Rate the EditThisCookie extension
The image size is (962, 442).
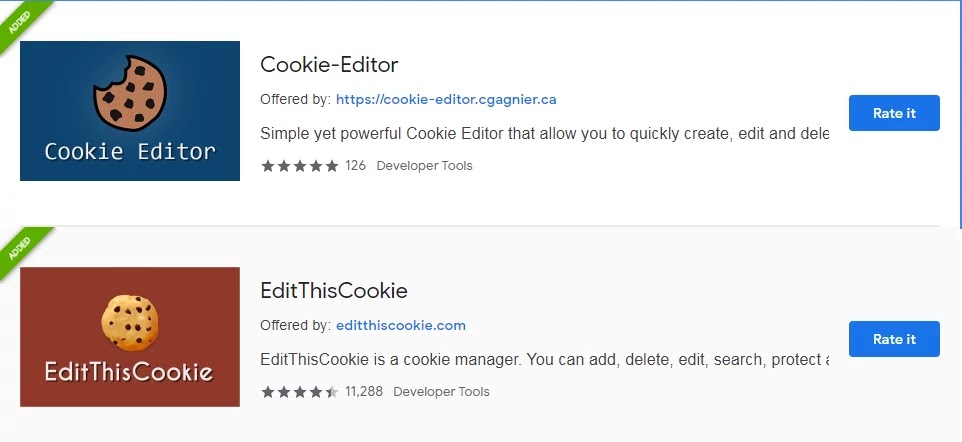pyautogui.click(x=894, y=339)
